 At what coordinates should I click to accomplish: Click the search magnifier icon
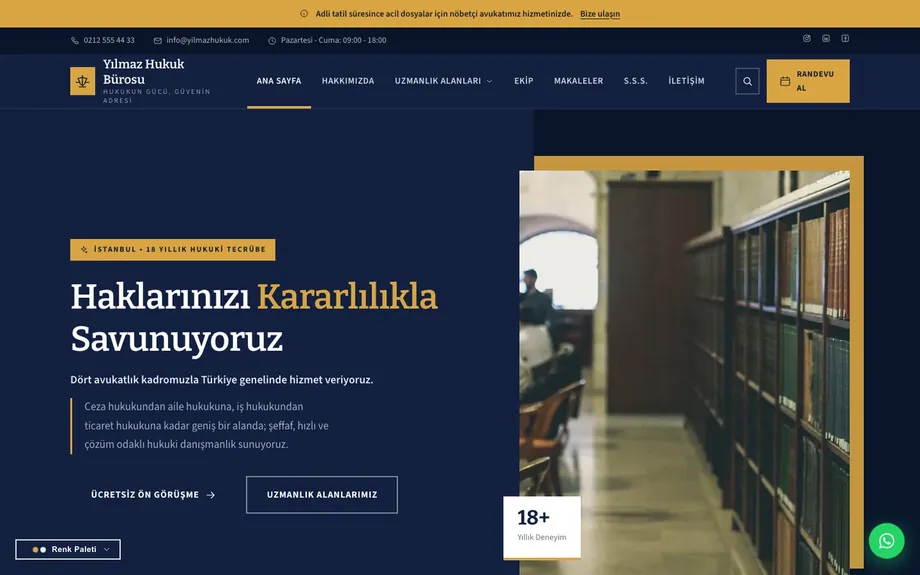click(748, 81)
